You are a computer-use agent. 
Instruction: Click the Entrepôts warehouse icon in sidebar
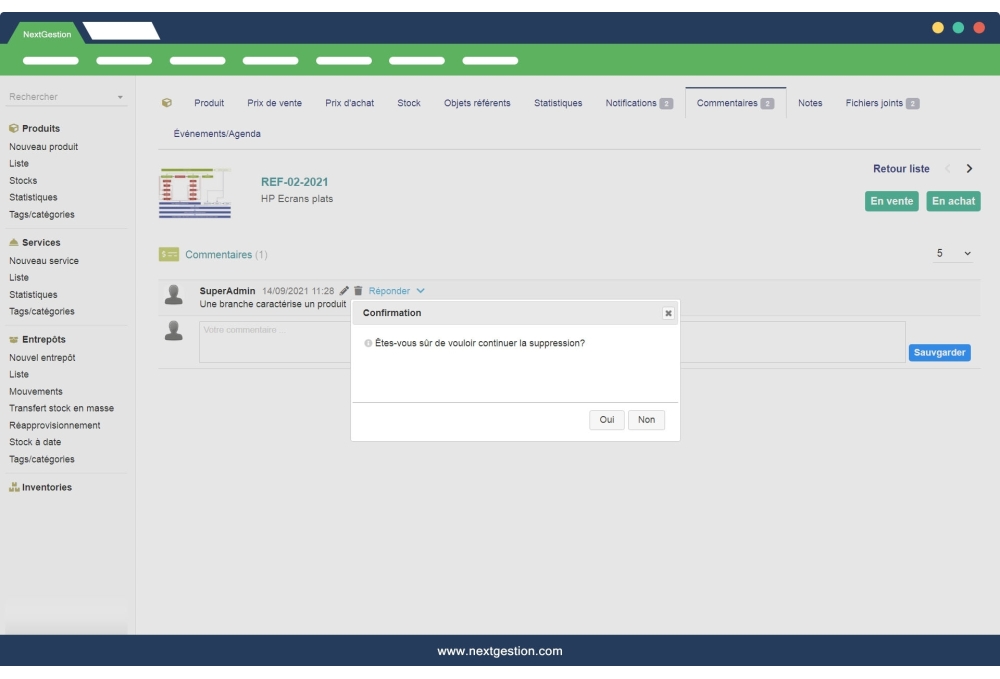point(11,340)
